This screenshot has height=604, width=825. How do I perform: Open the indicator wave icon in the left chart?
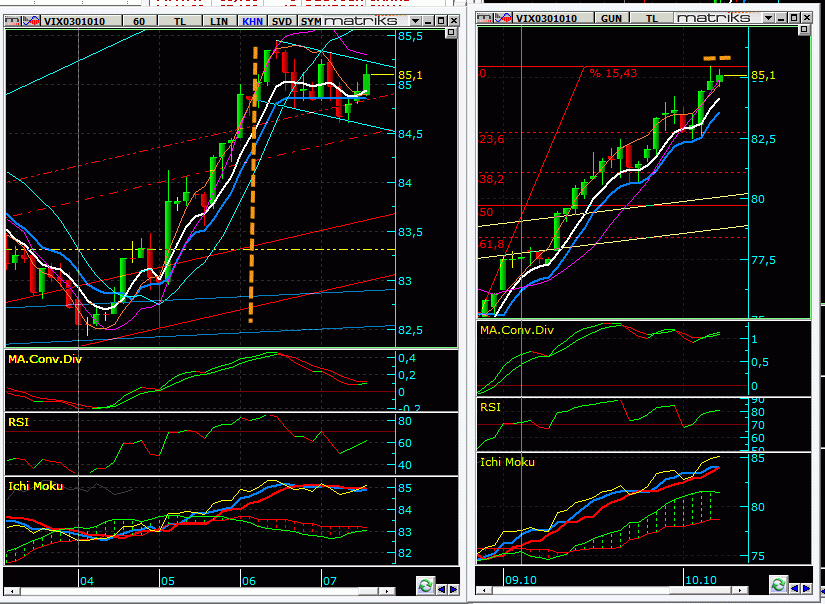[x=29, y=20]
